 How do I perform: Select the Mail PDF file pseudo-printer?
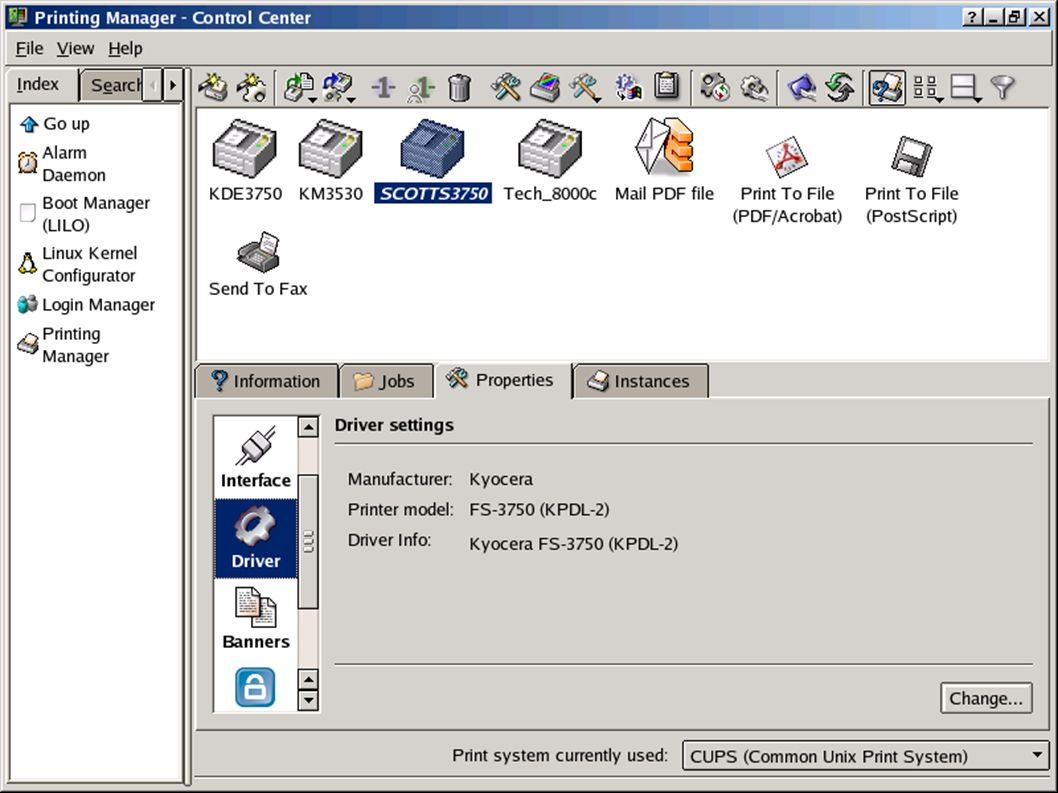click(x=664, y=161)
